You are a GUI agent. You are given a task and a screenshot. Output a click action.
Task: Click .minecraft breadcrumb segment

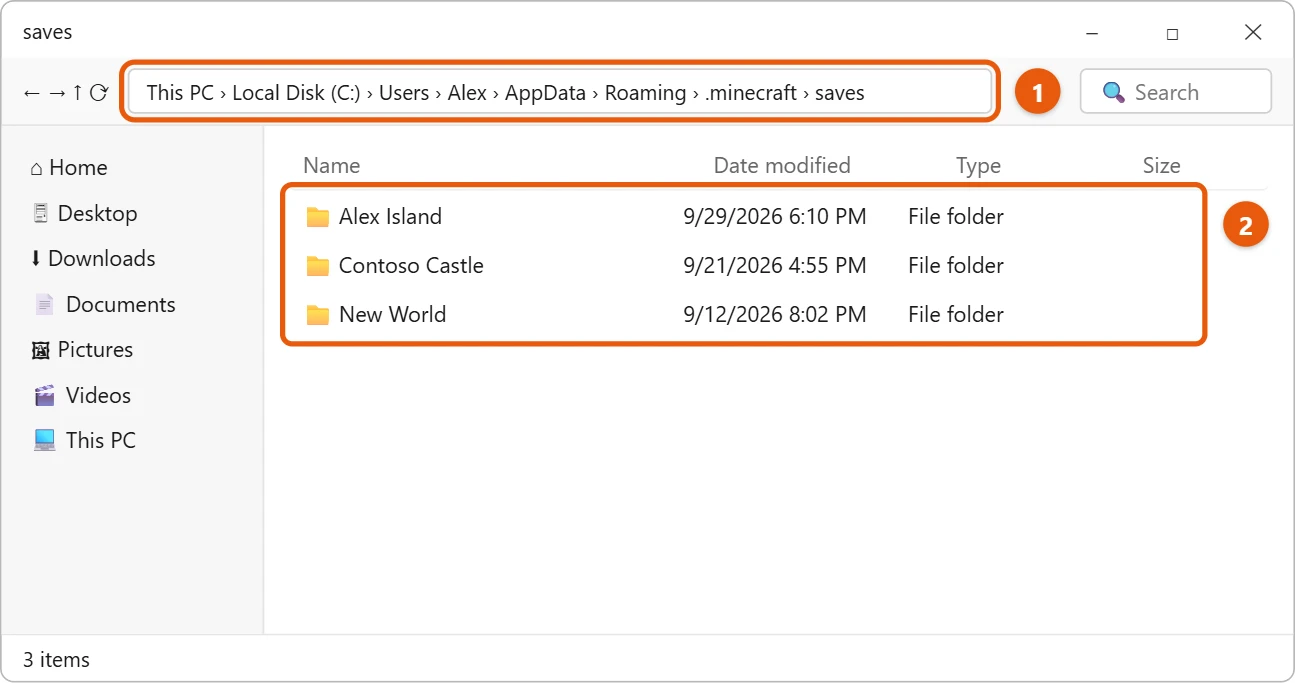[x=751, y=93]
